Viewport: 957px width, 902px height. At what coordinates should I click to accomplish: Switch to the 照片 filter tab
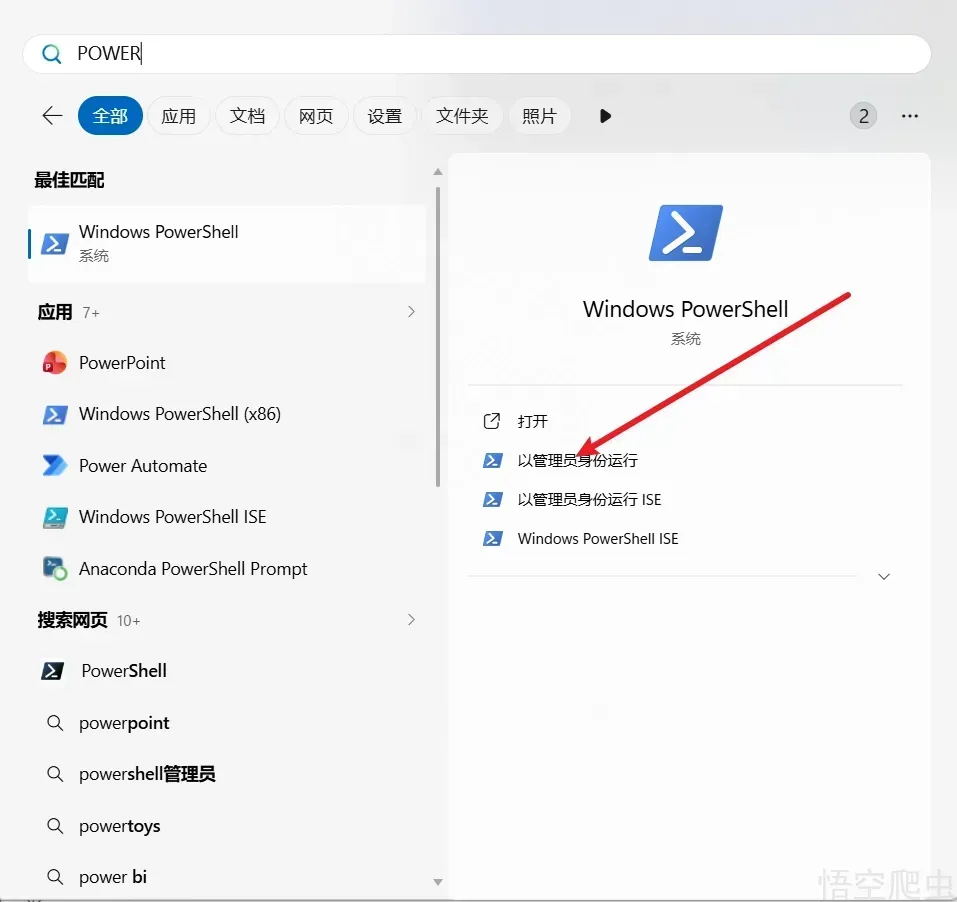tap(539, 115)
